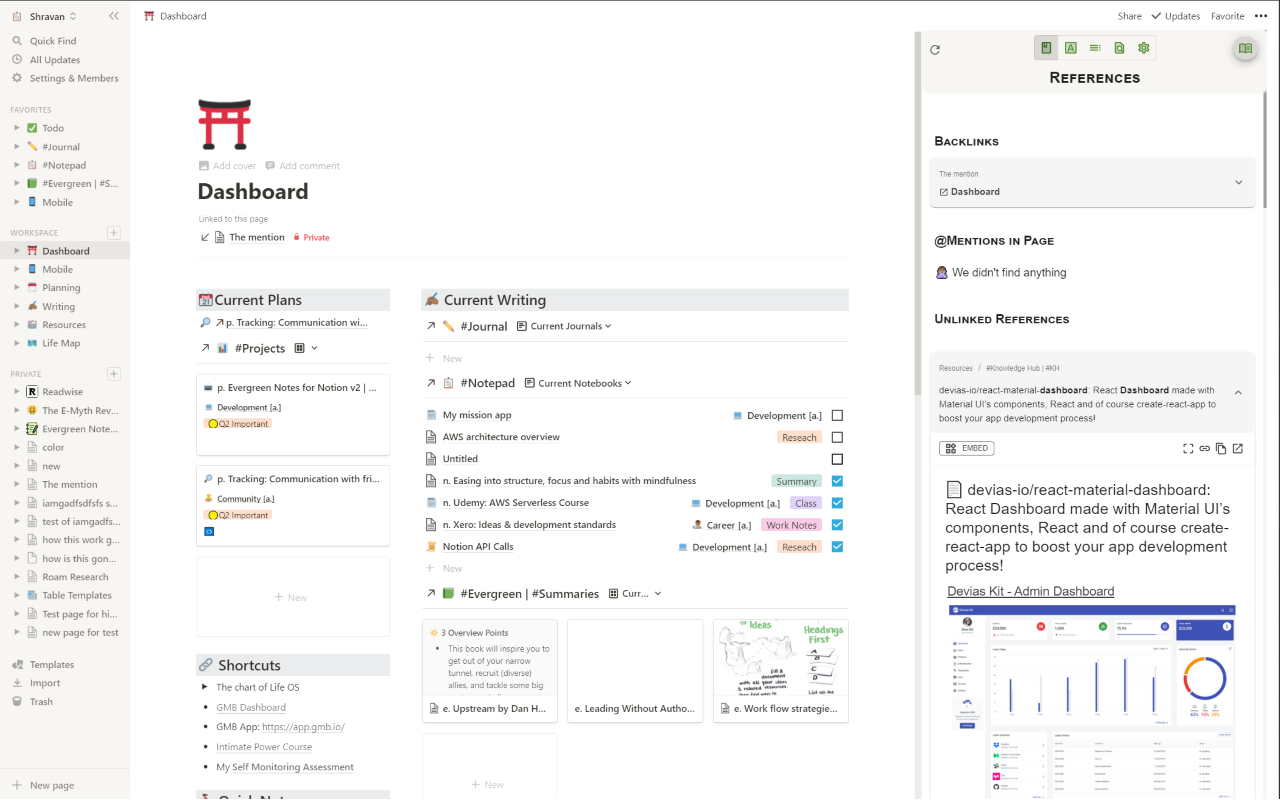
Task: Click Share in the top bar
Action: [x=1130, y=16]
